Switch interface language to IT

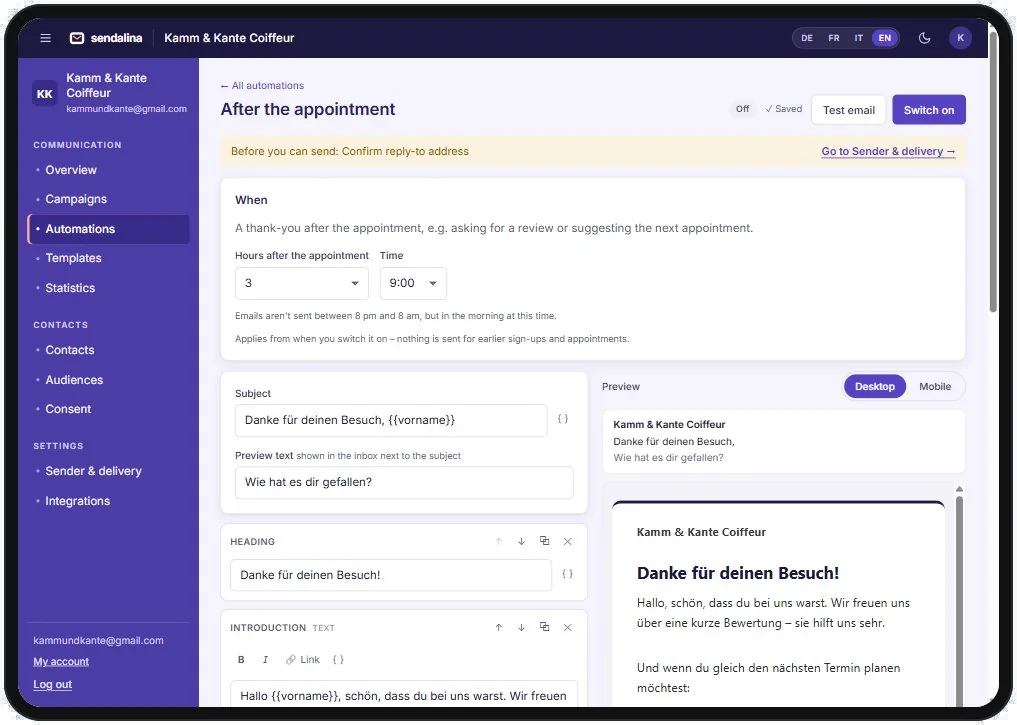(859, 38)
